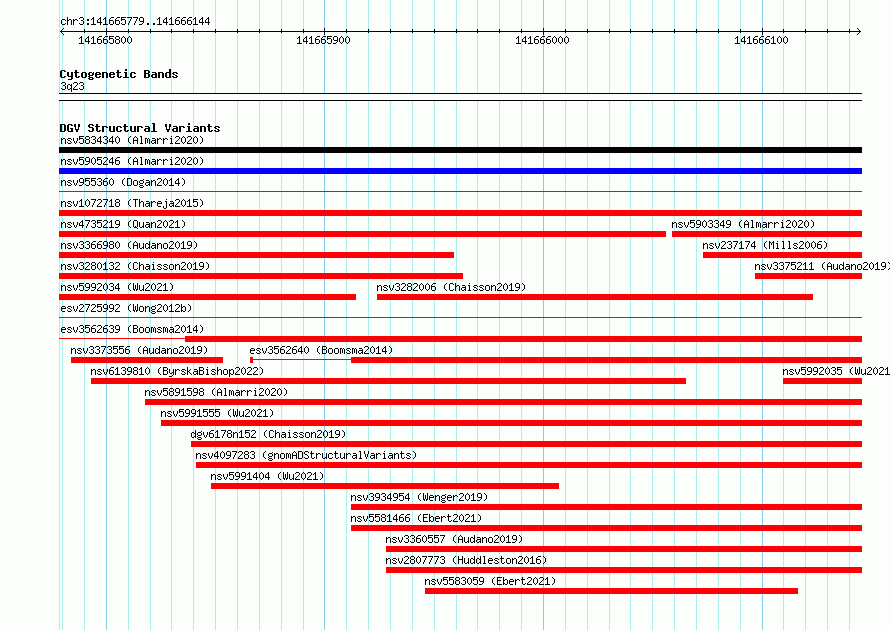Click ruler position 141666000
Viewport: 890px width, 630px height.
click(x=542, y=40)
